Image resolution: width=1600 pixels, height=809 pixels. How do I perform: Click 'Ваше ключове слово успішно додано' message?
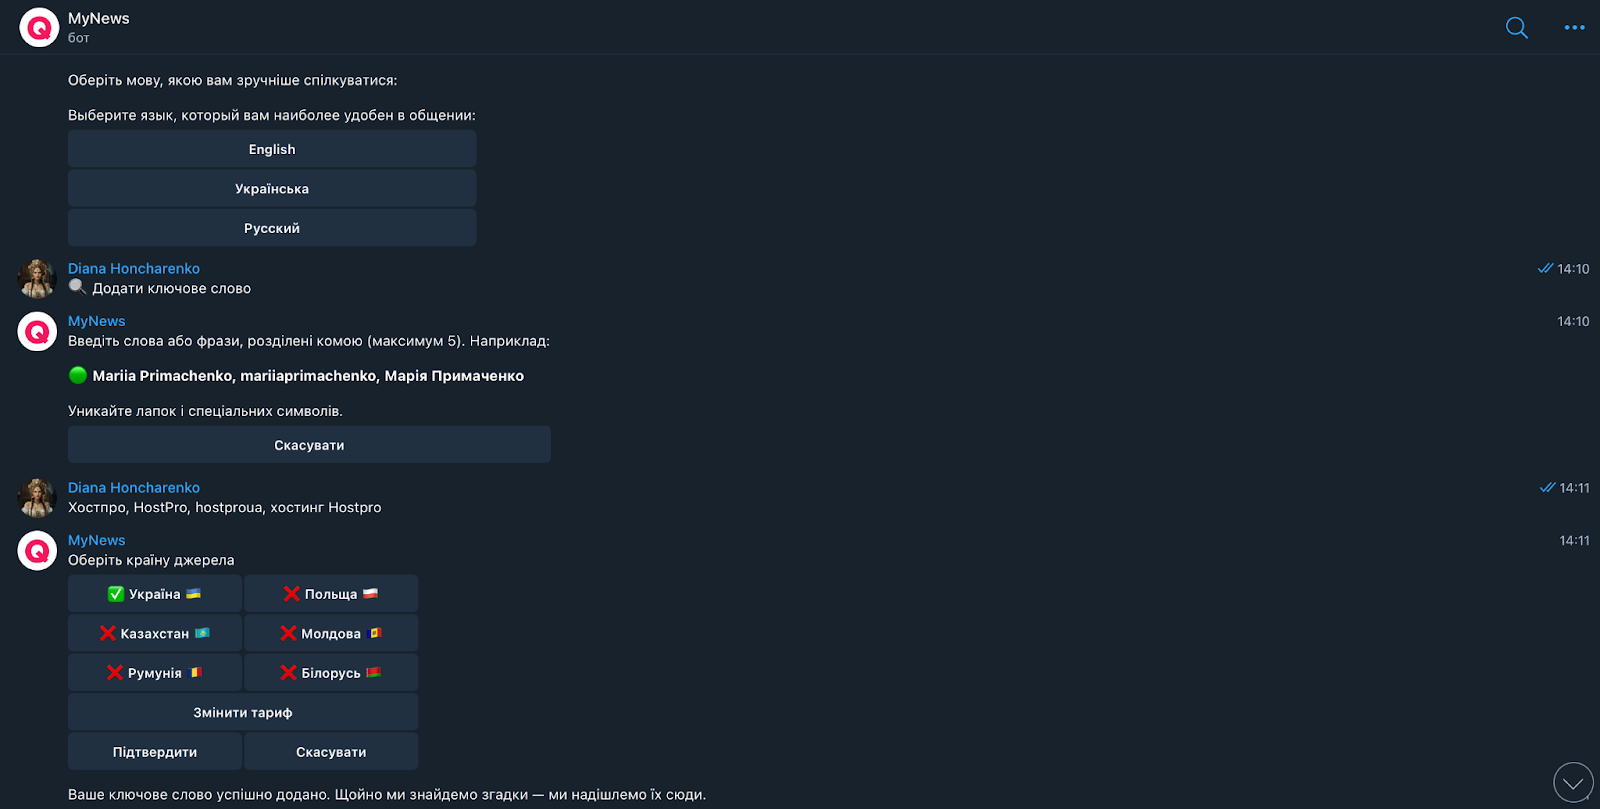coord(387,795)
